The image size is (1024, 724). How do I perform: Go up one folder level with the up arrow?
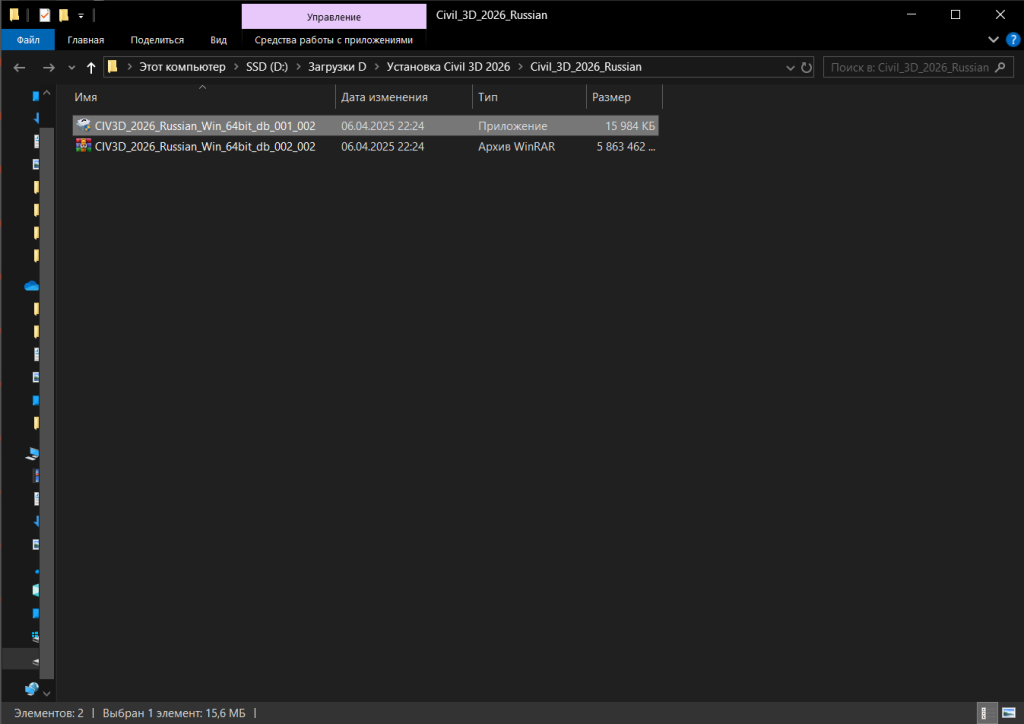[91, 67]
